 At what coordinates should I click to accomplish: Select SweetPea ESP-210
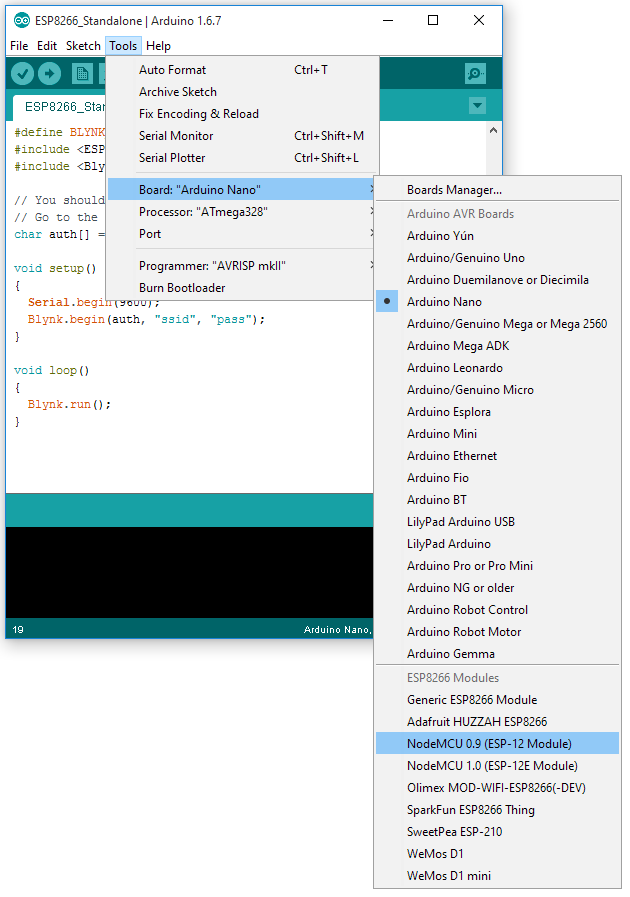[x=497, y=832]
